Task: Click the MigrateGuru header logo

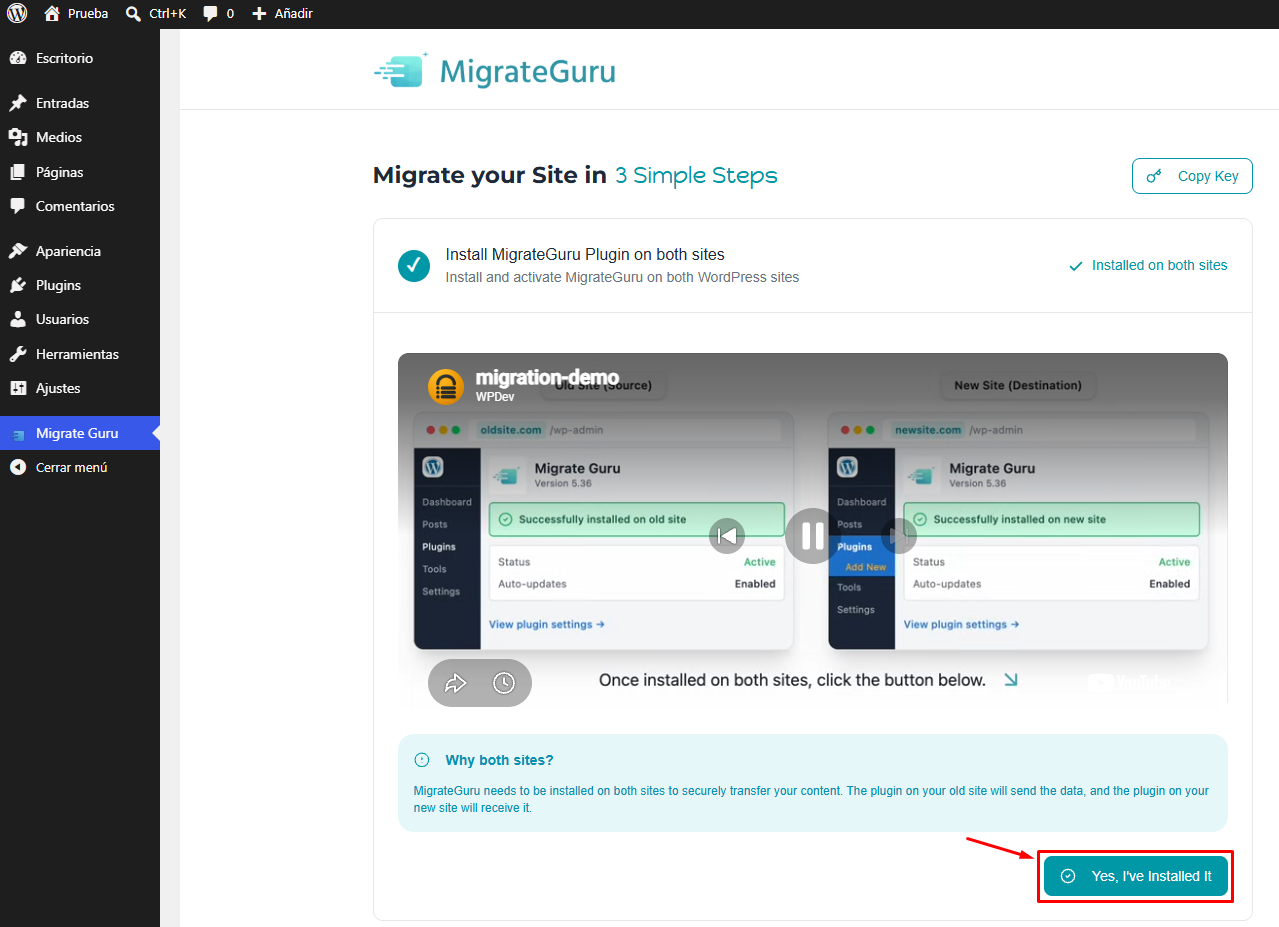Action: point(494,71)
